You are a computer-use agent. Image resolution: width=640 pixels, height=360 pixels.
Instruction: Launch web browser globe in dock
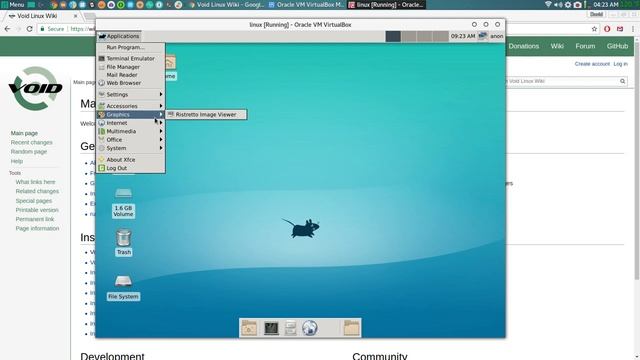pyautogui.click(x=310, y=328)
